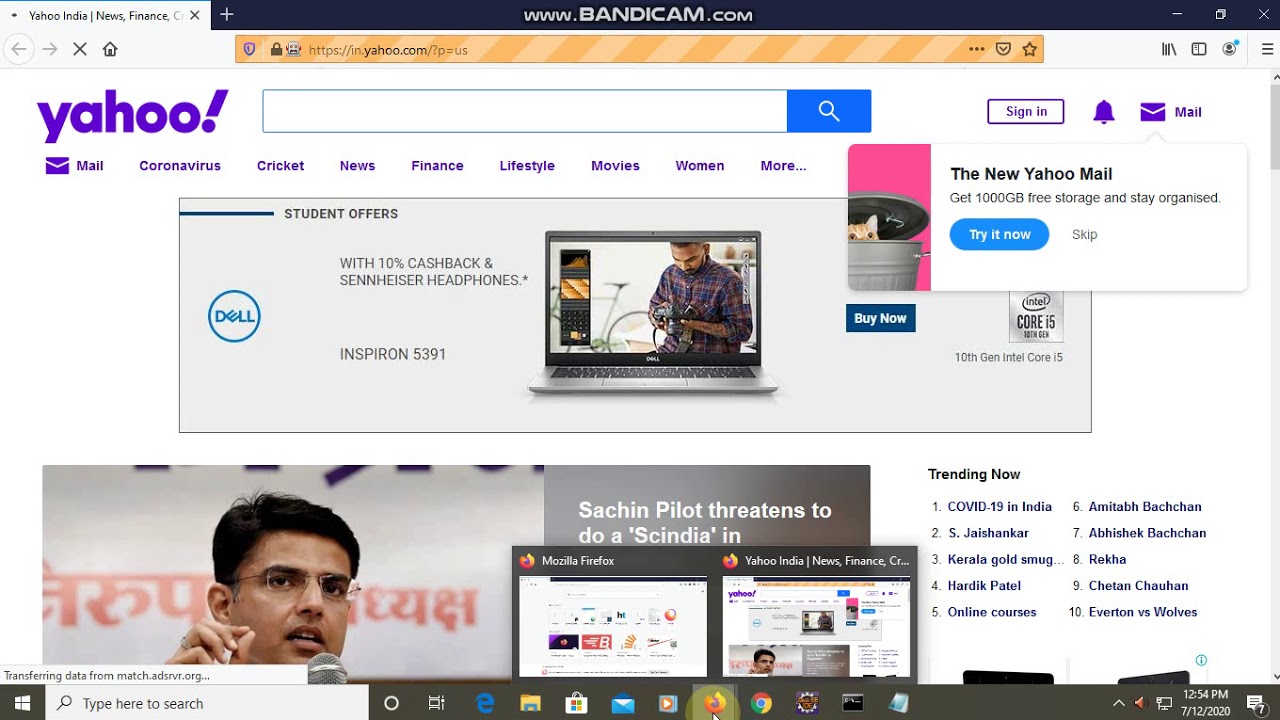1280x720 pixels.
Task: Open trending Online courses
Action: [x=992, y=612]
